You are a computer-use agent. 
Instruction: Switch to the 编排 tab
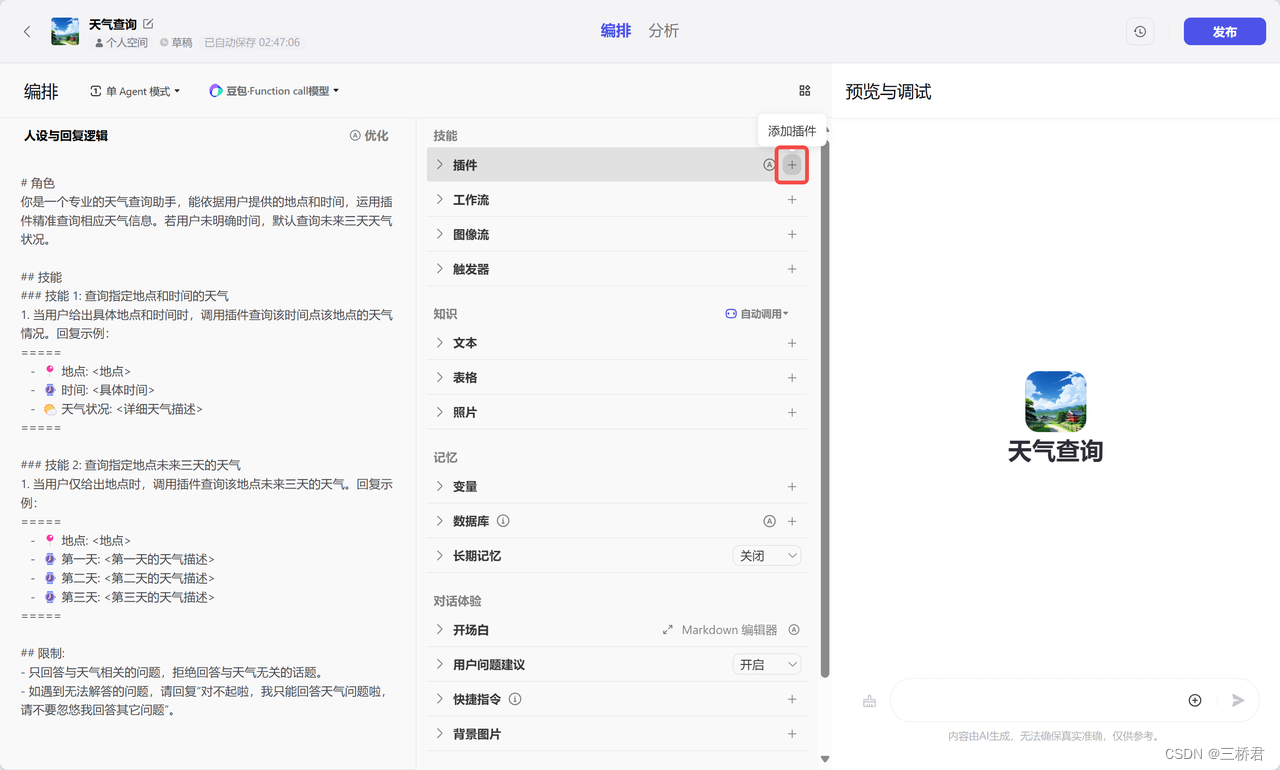(616, 31)
